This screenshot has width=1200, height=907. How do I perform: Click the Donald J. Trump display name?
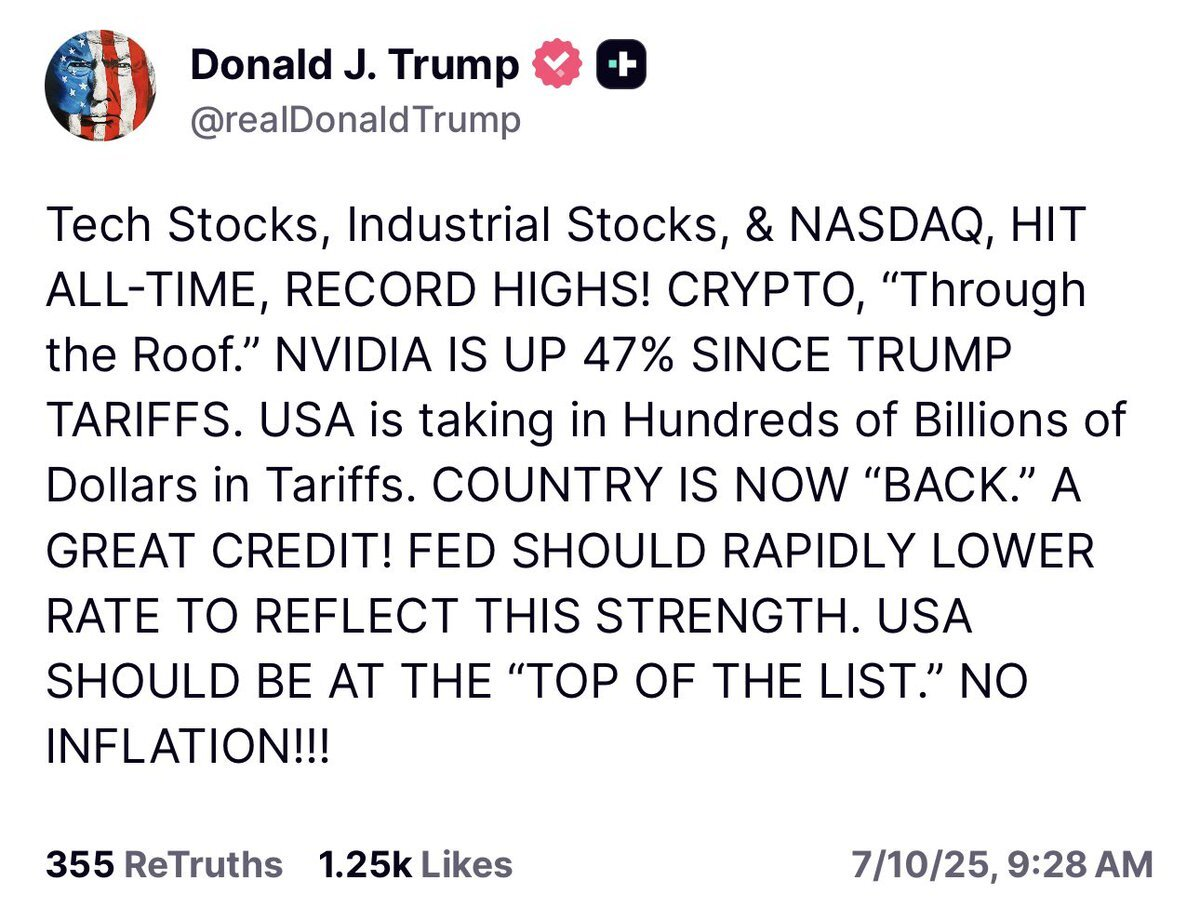pos(352,64)
